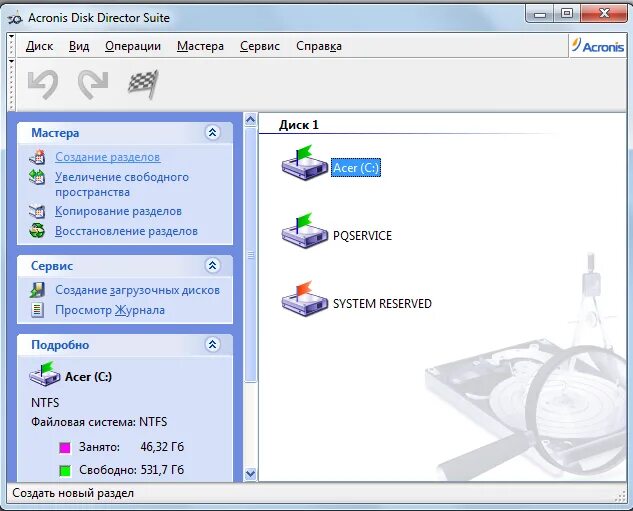Image resolution: width=633 pixels, height=511 pixels.
Task: Click the menu bar drag handle grip
Action: click(11, 46)
